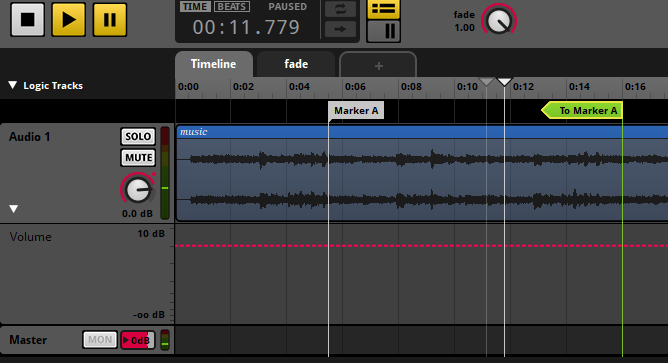This screenshot has width=668, height=363.
Task: Click the gray secondary cursor handle
Action: 487,81
